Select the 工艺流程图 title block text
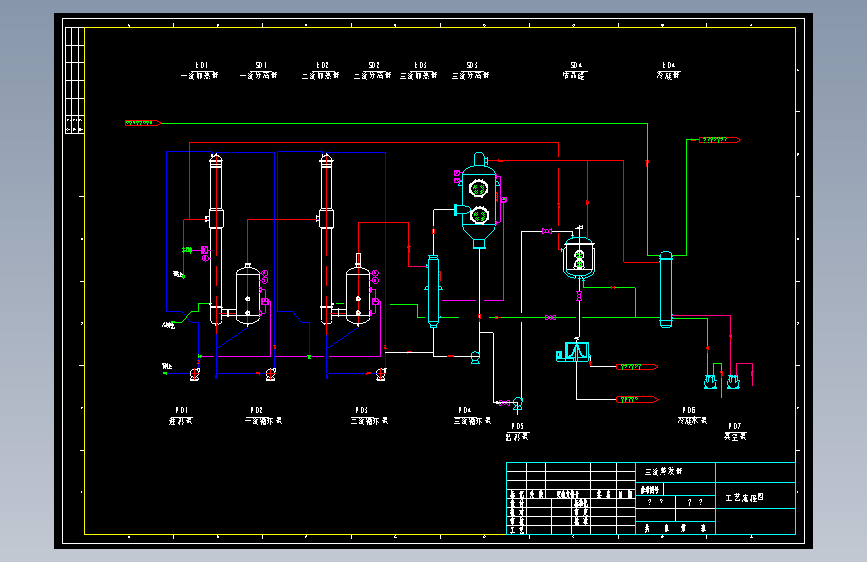Screen dimensions: 867x562 click(x=744, y=498)
